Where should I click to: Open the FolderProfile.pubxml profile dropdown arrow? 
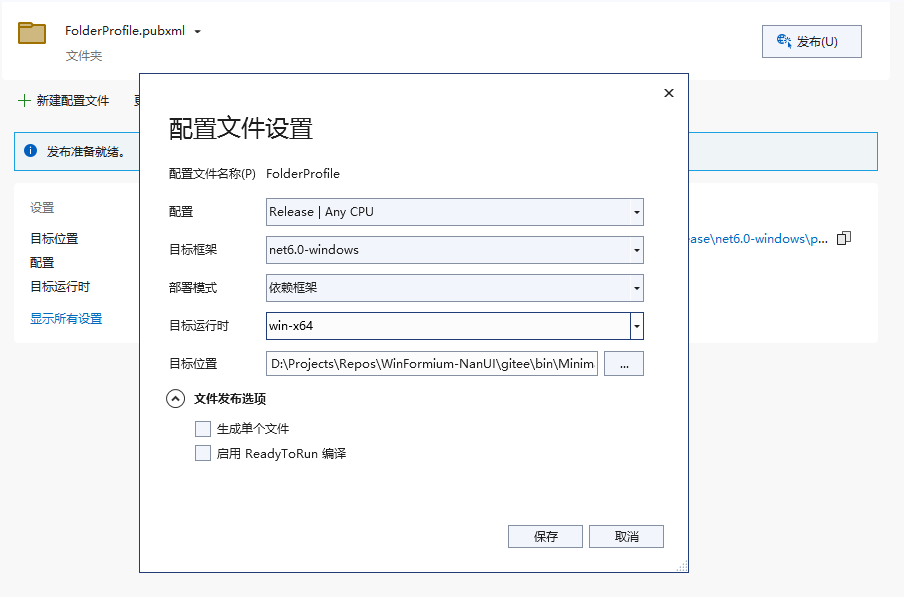[198, 32]
